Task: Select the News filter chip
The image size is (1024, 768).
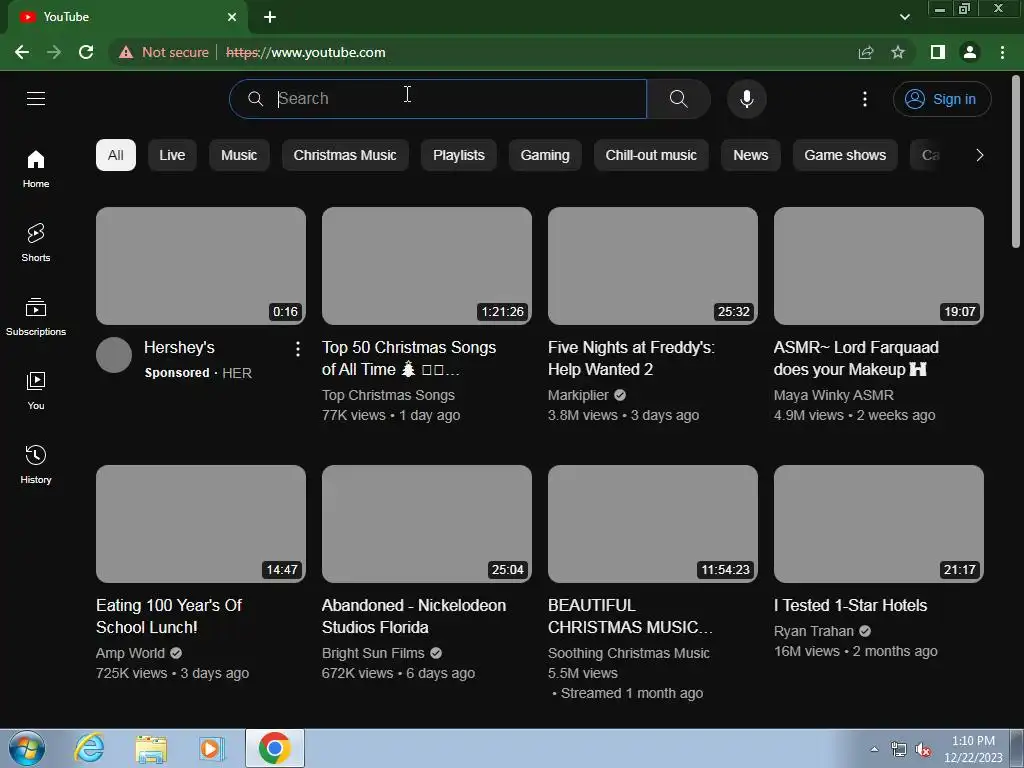Action: [751, 155]
